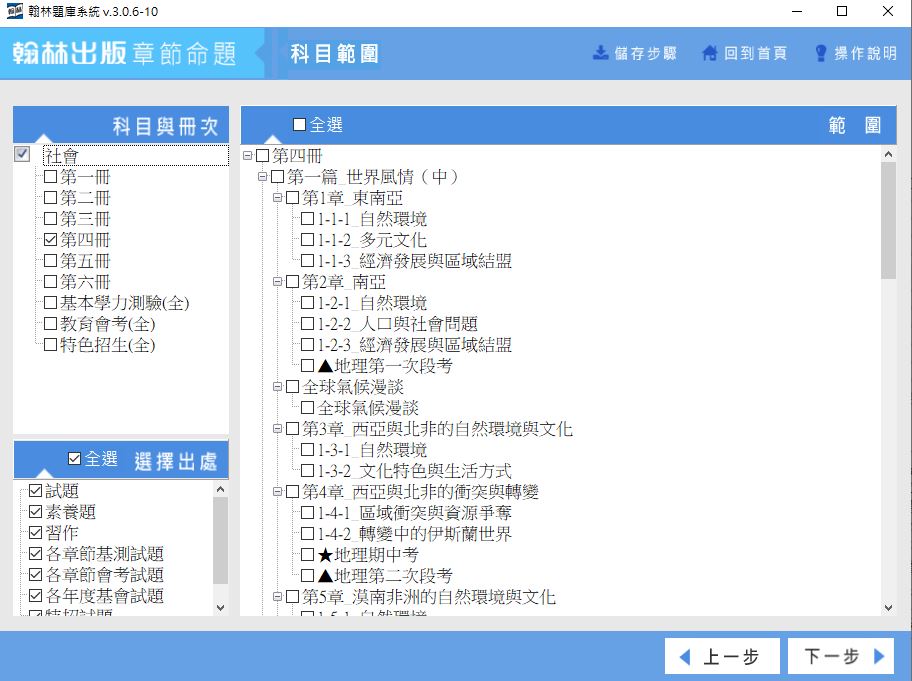Screen dimensions: 912x681
Task: Select 第三冊 in 科目與冊次 list
Action: click(x=85, y=218)
